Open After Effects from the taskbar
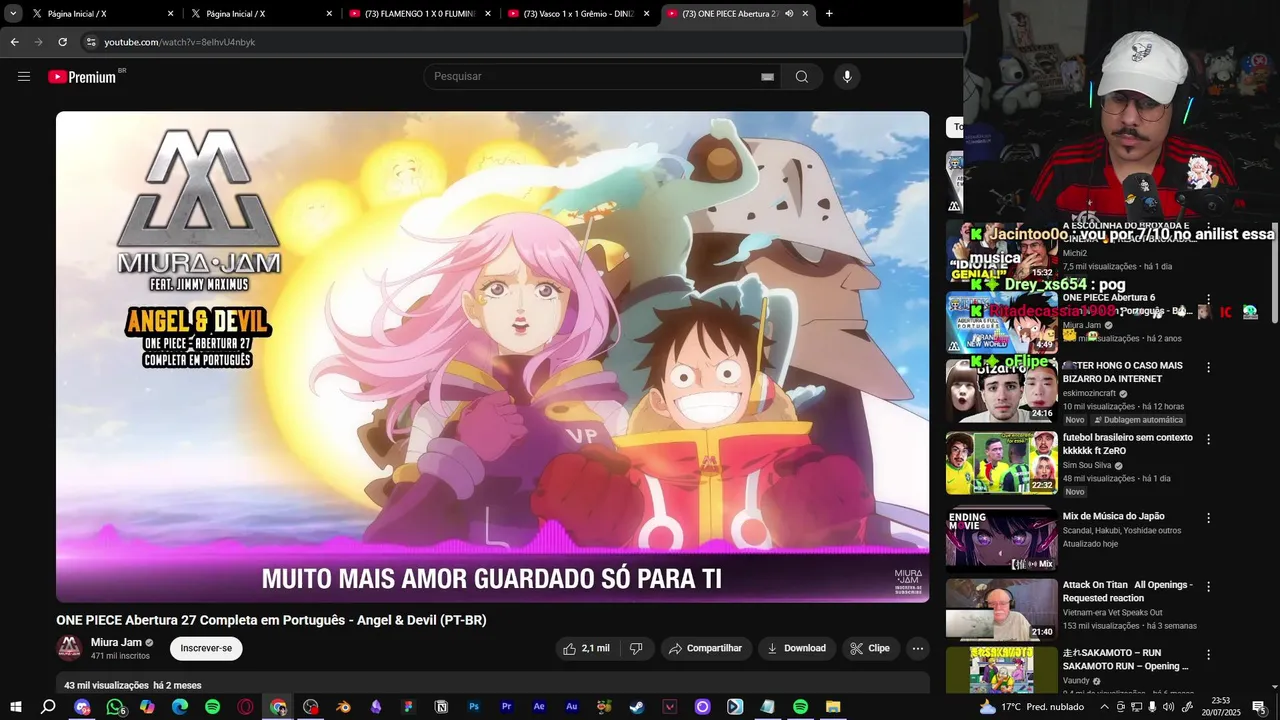 [x=539, y=707]
